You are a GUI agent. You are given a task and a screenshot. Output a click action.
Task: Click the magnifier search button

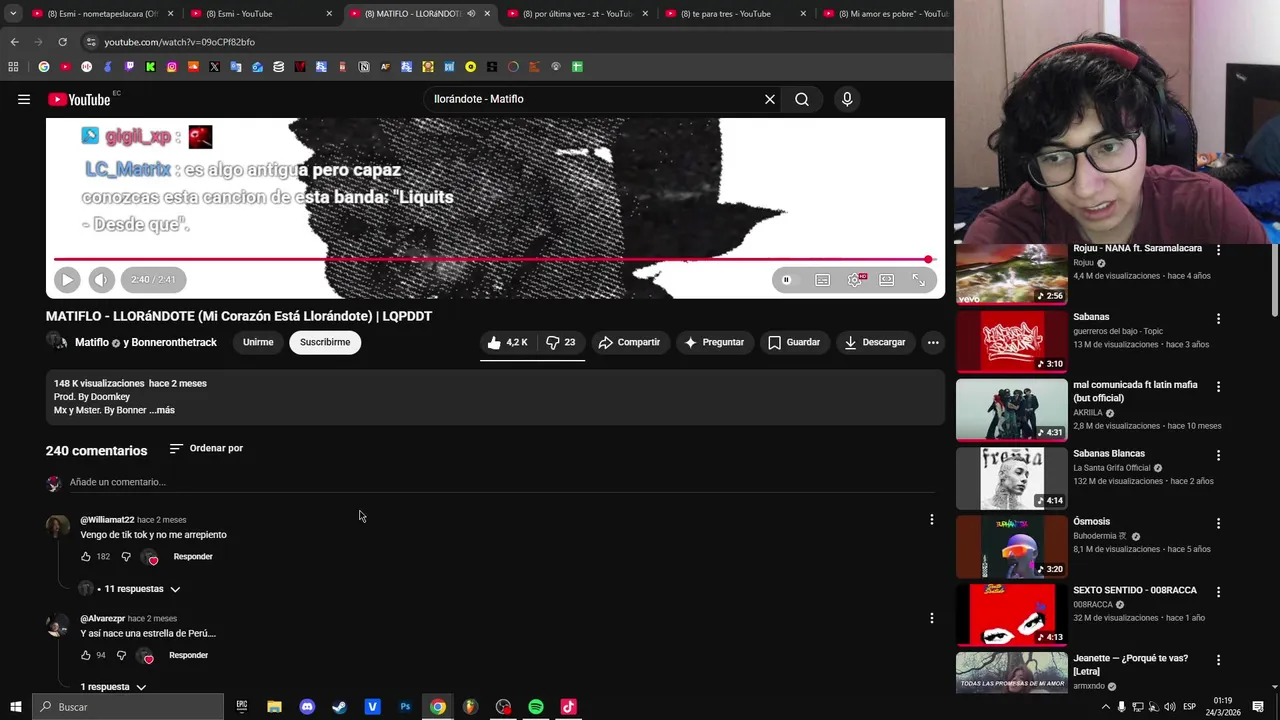click(x=802, y=99)
